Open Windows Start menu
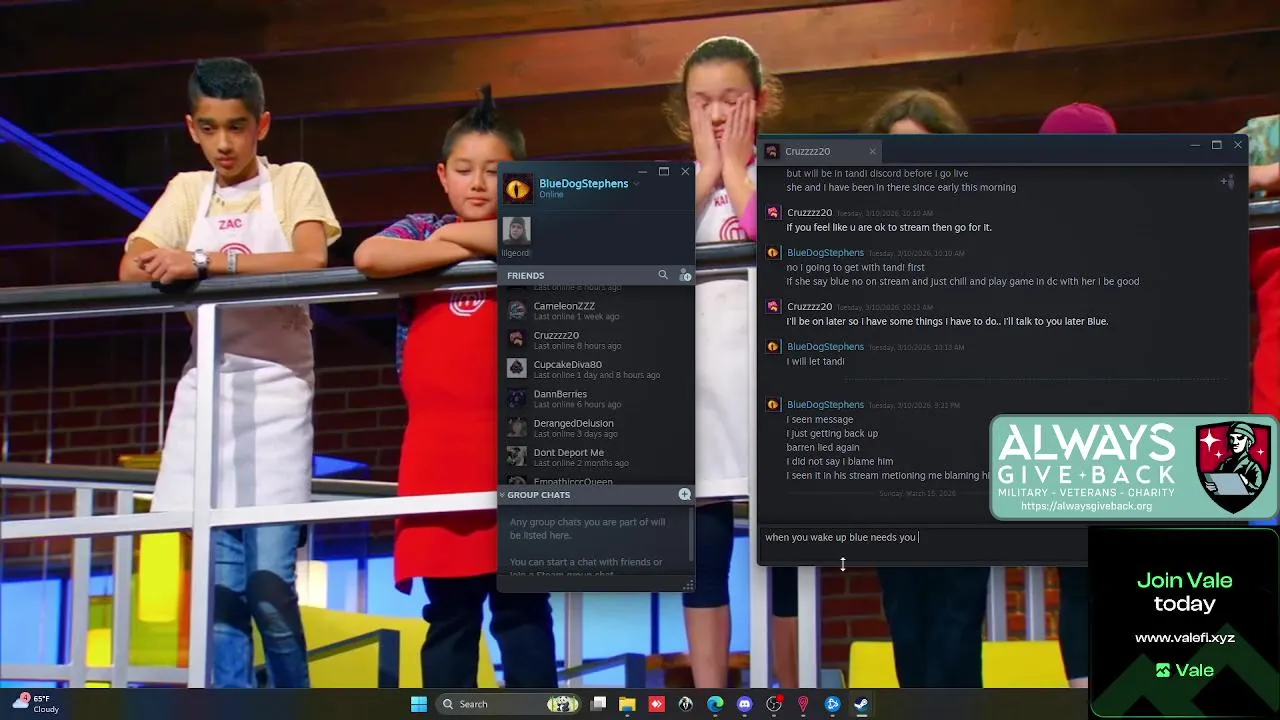Viewport: 1280px width, 720px height. pos(419,704)
